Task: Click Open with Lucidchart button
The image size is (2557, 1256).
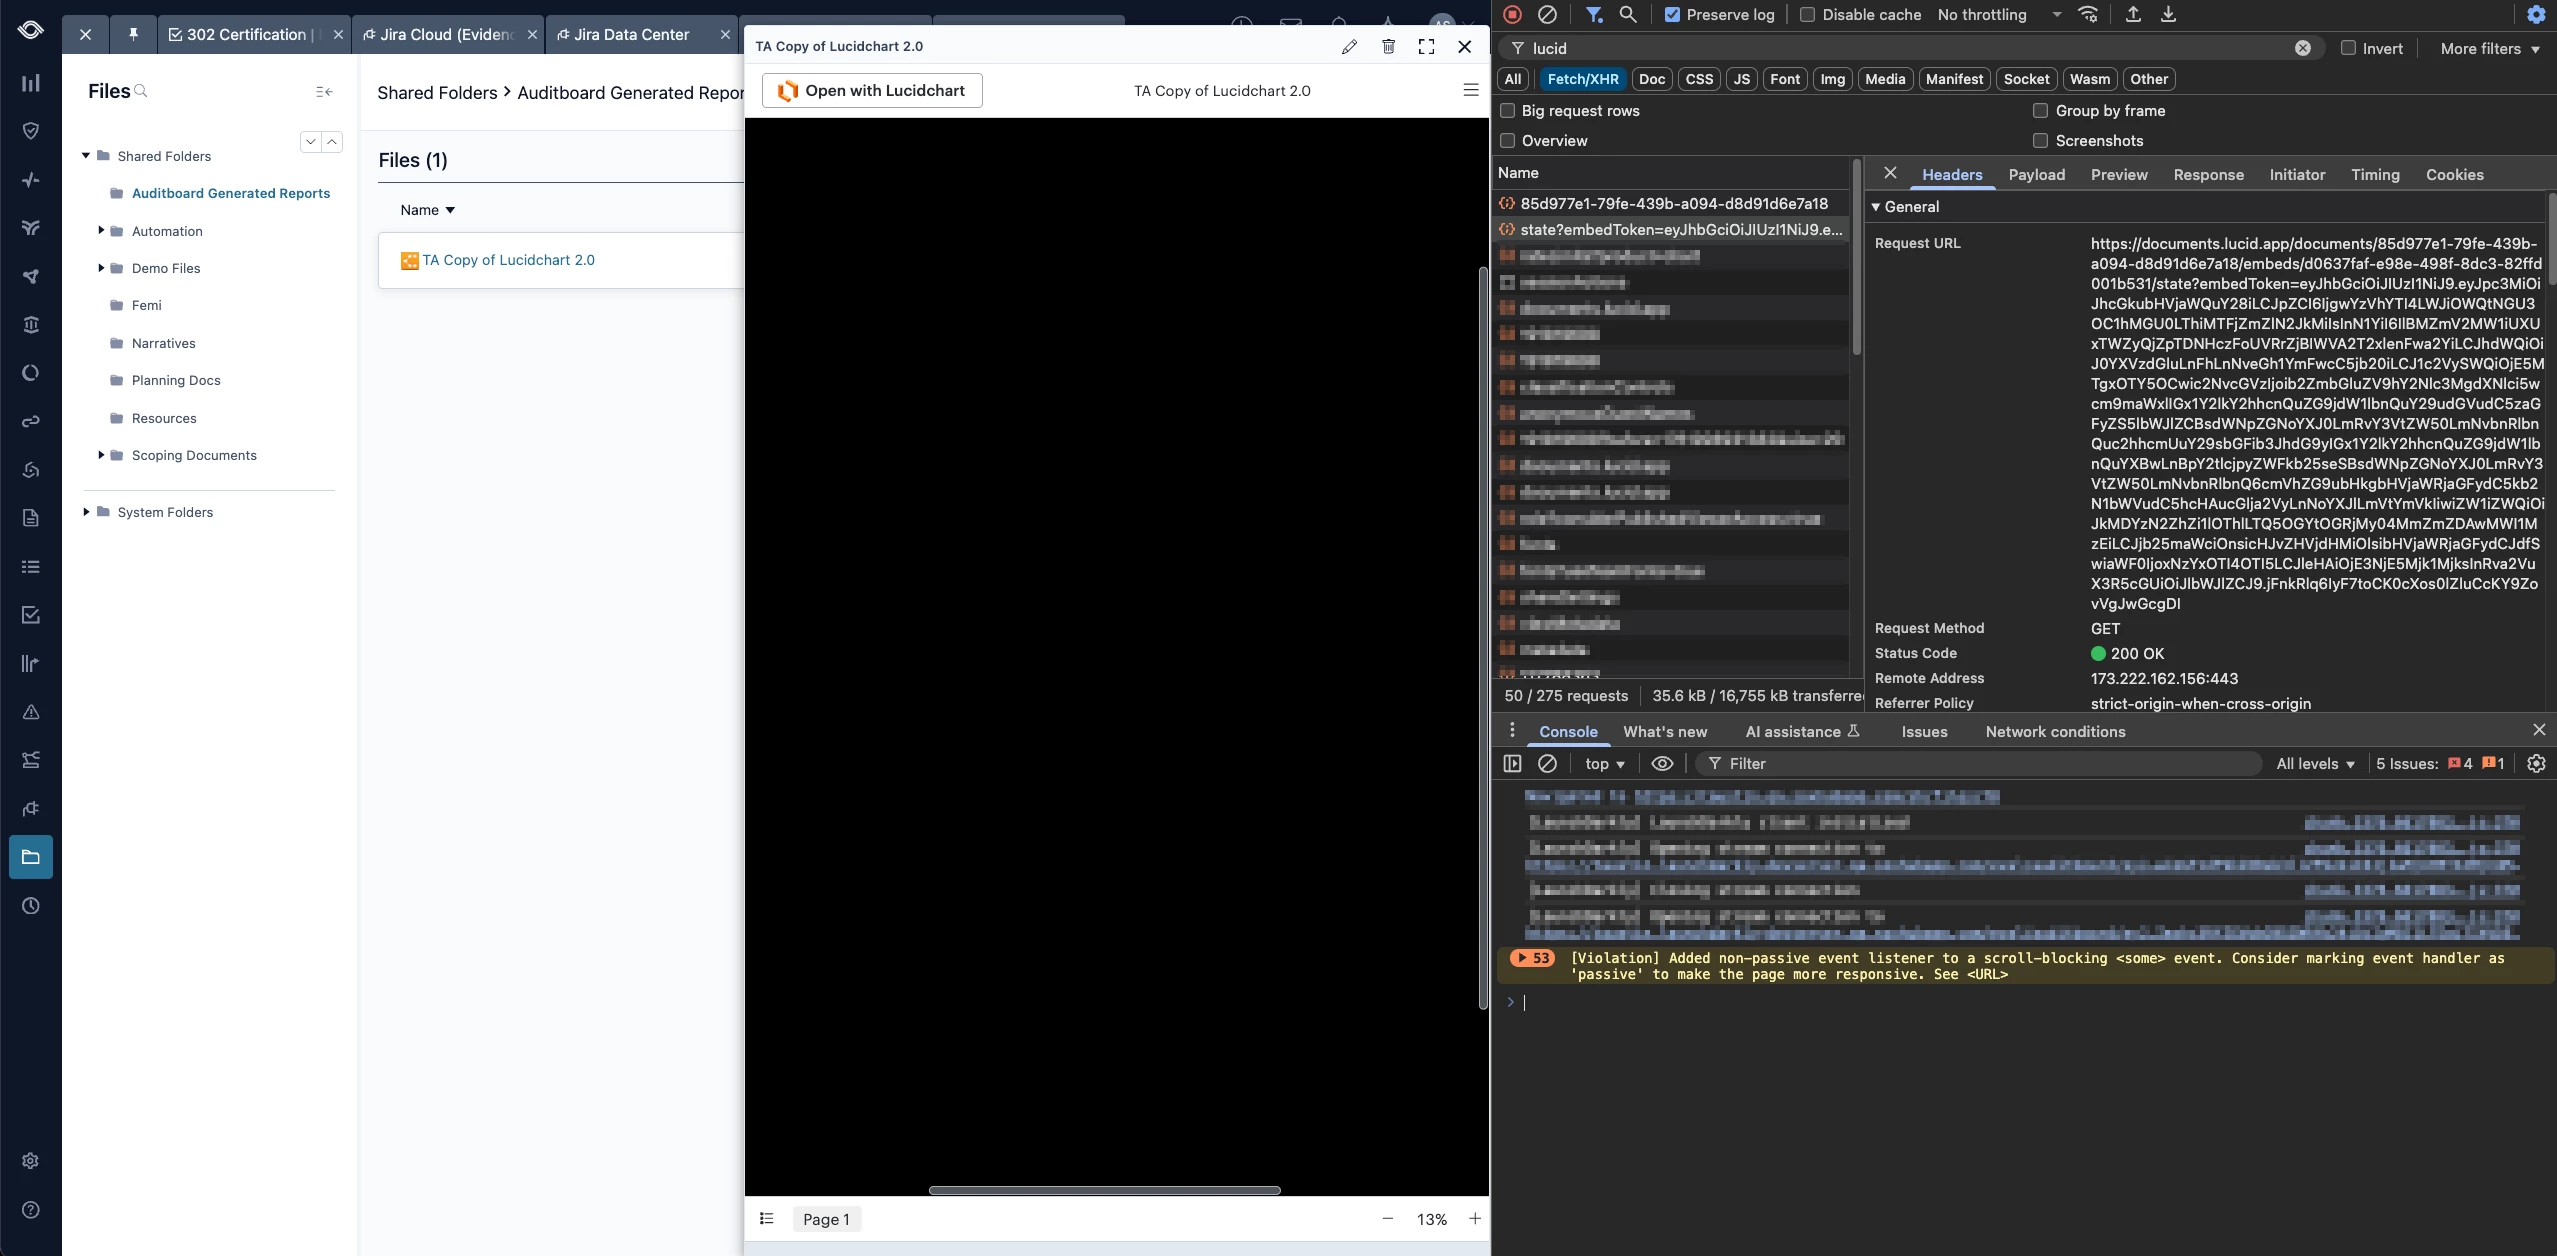Action: pyautogui.click(x=872, y=90)
